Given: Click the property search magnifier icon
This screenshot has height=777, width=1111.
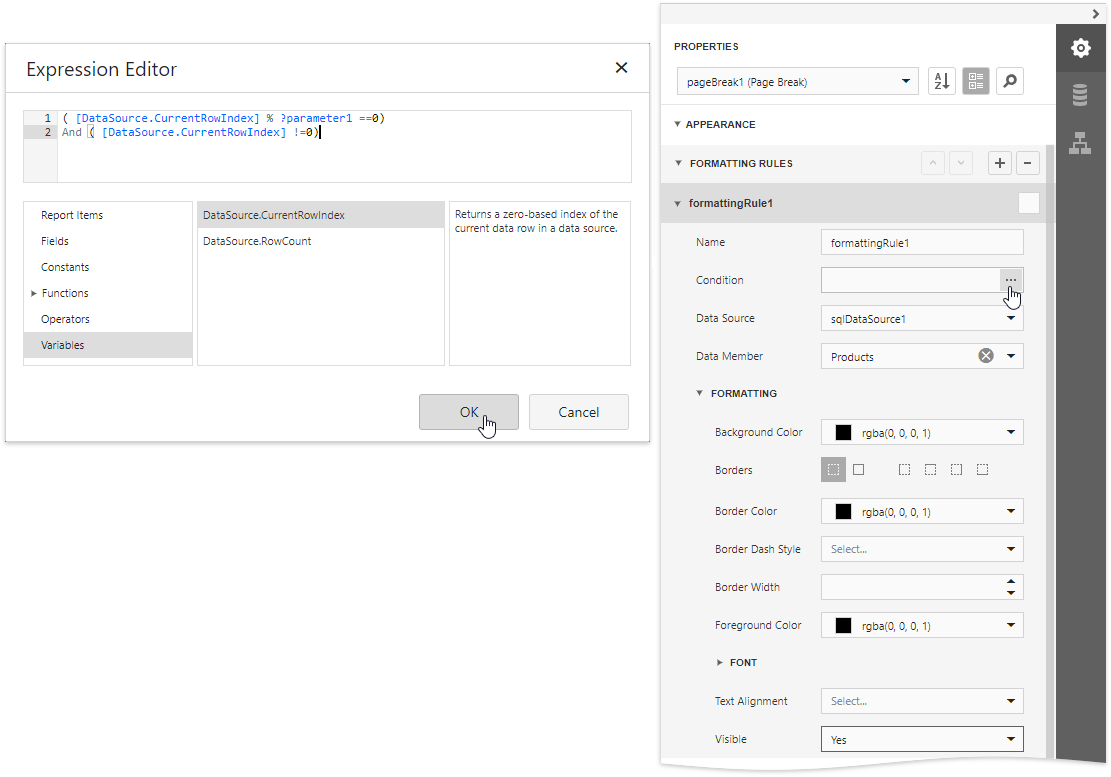Looking at the screenshot, I should coord(1010,82).
